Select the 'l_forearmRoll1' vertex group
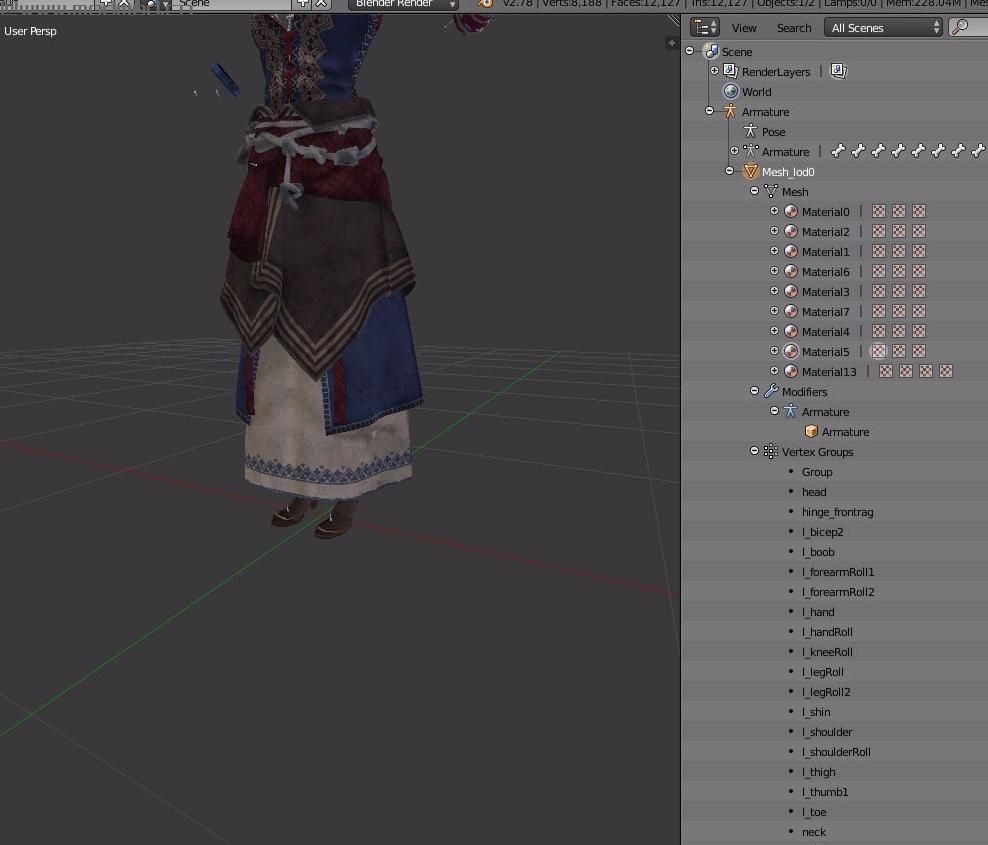Image resolution: width=988 pixels, height=845 pixels. [838, 572]
